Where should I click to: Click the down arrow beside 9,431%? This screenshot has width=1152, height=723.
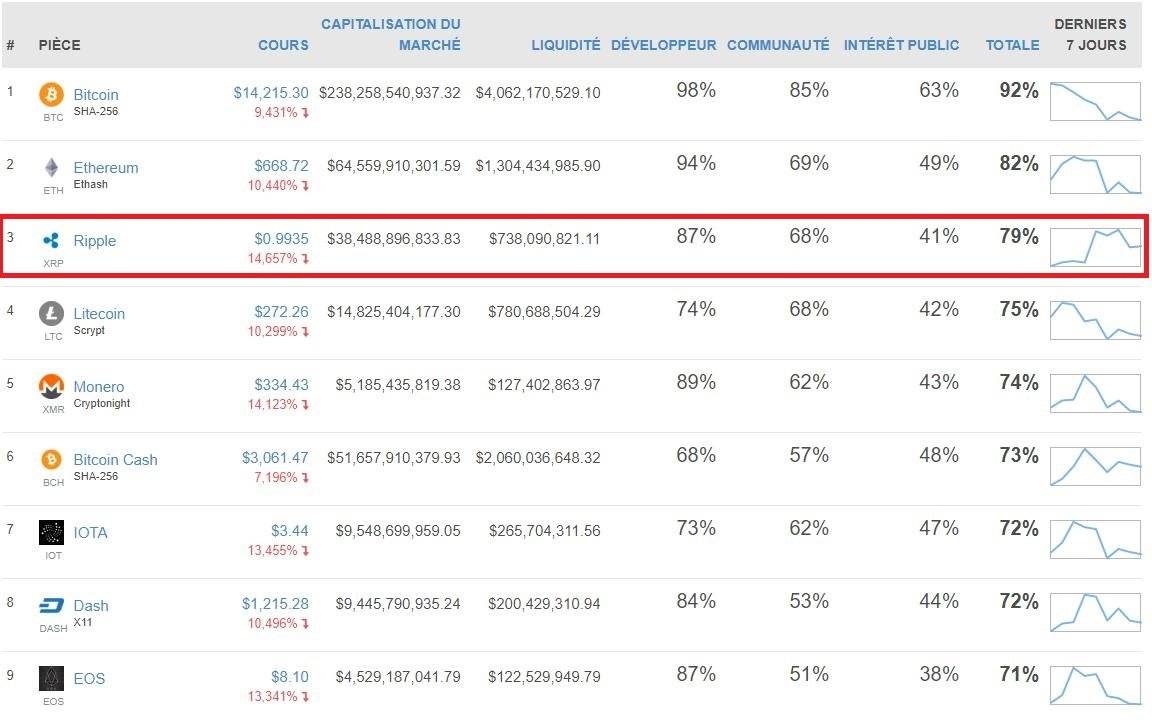pos(305,112)
